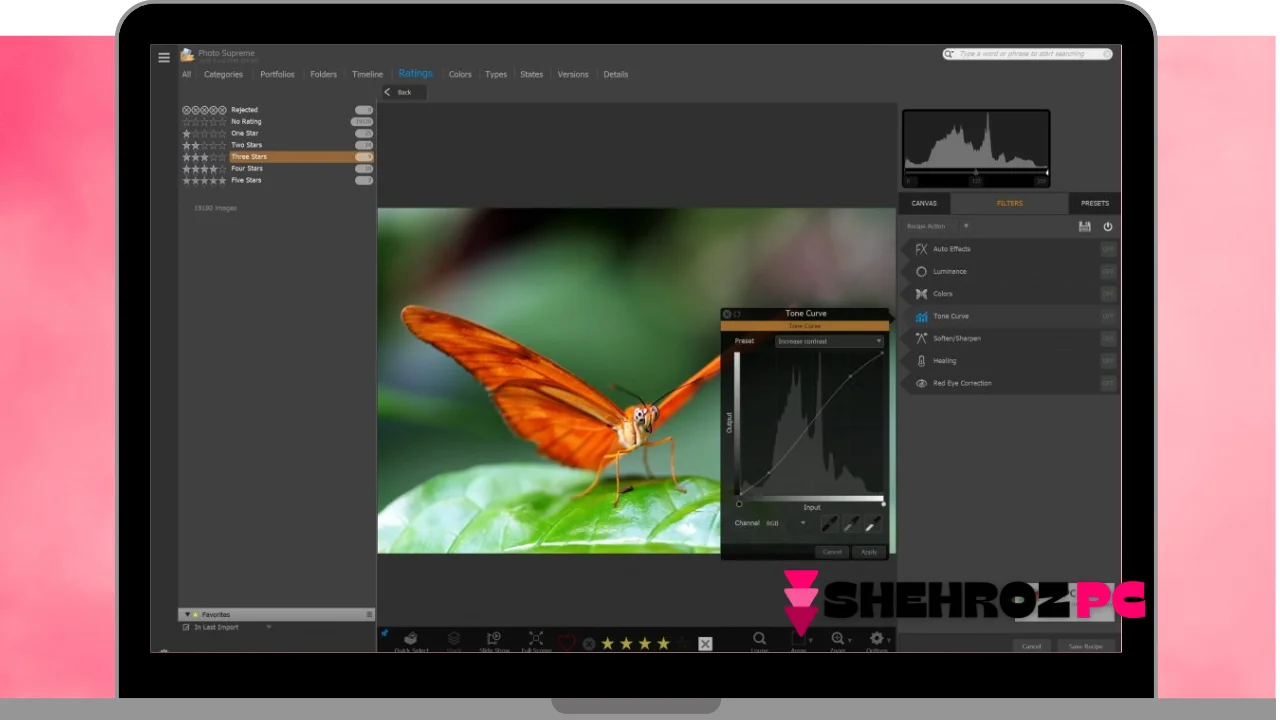Enter Full Screen mode
The height and width of the screenshot is (720, 1280).
click(536, 641)
